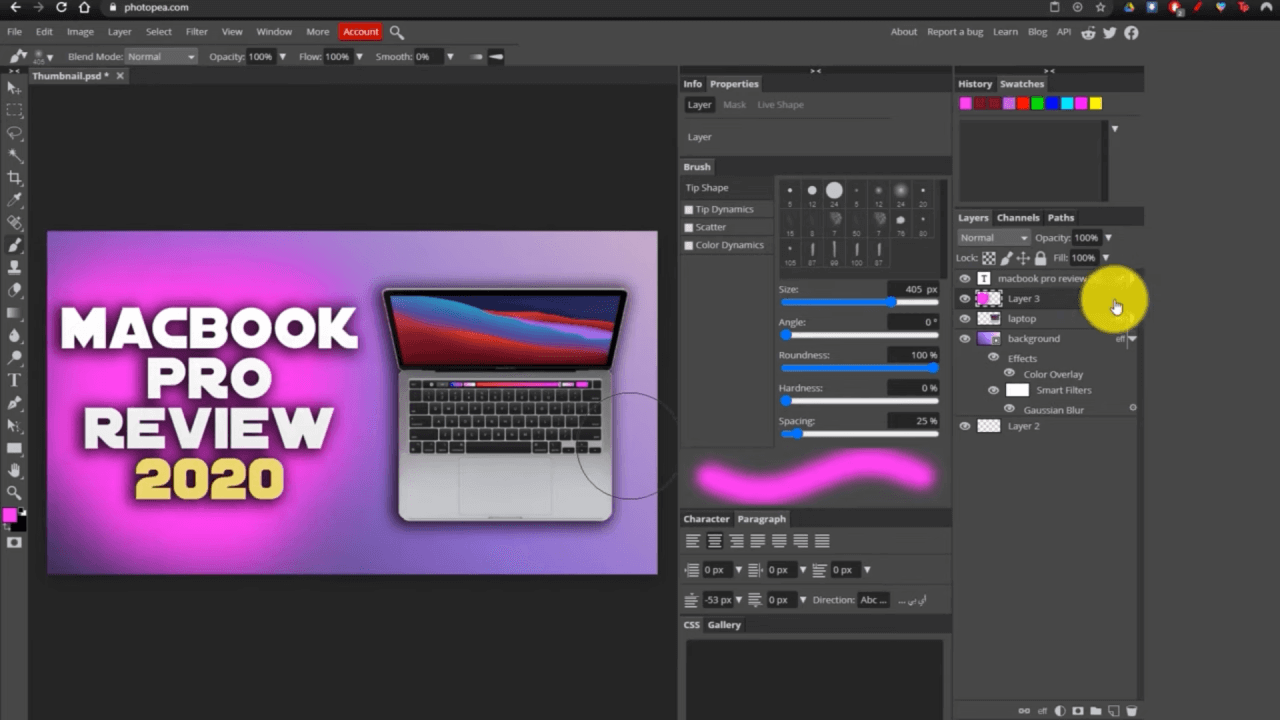1280x720 pixels.
Task: Toggle Quick Mask mode icon
Action: (14, 542)
